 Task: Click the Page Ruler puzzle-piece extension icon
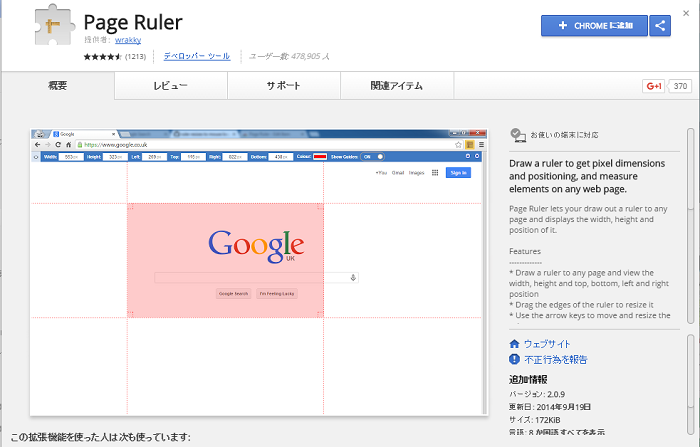(x=54, y=25)
